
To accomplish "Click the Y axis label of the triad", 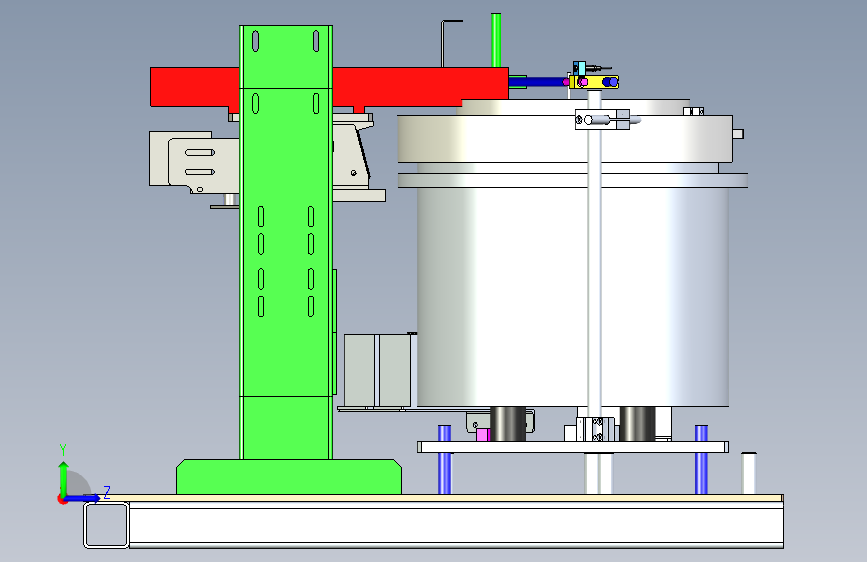I will pyautogui.click(x=63, y=450).
